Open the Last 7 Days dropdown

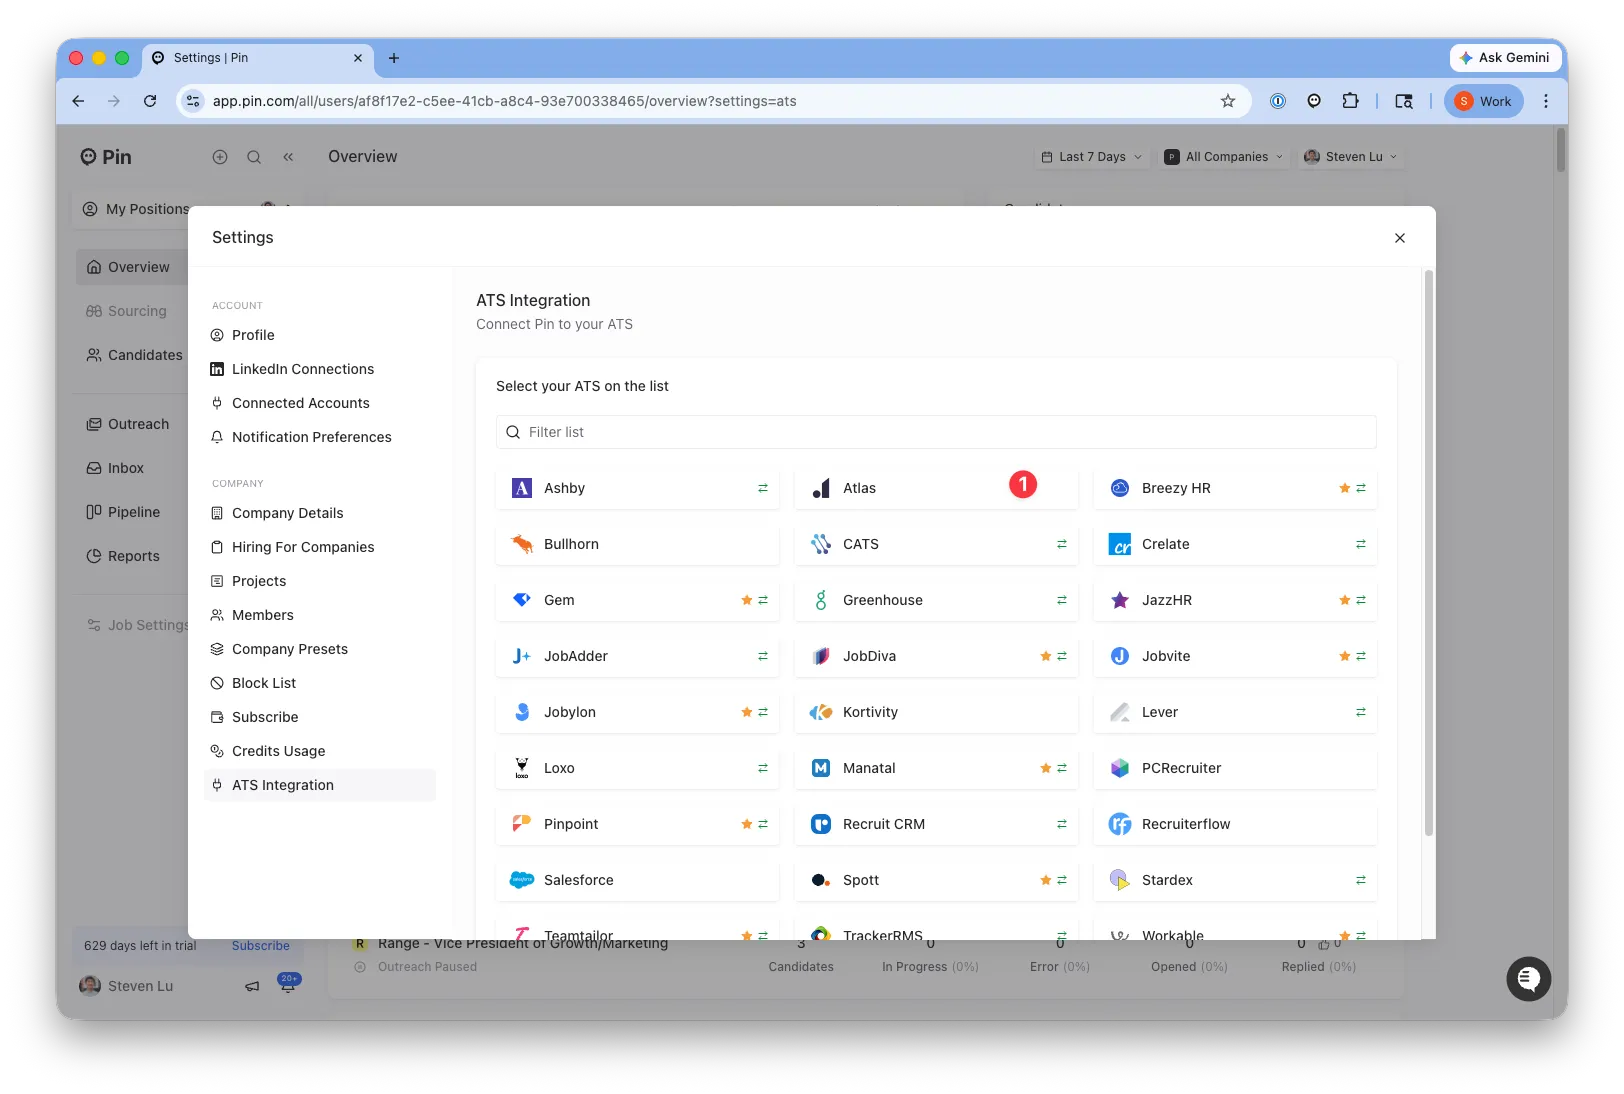point(1092,157)
